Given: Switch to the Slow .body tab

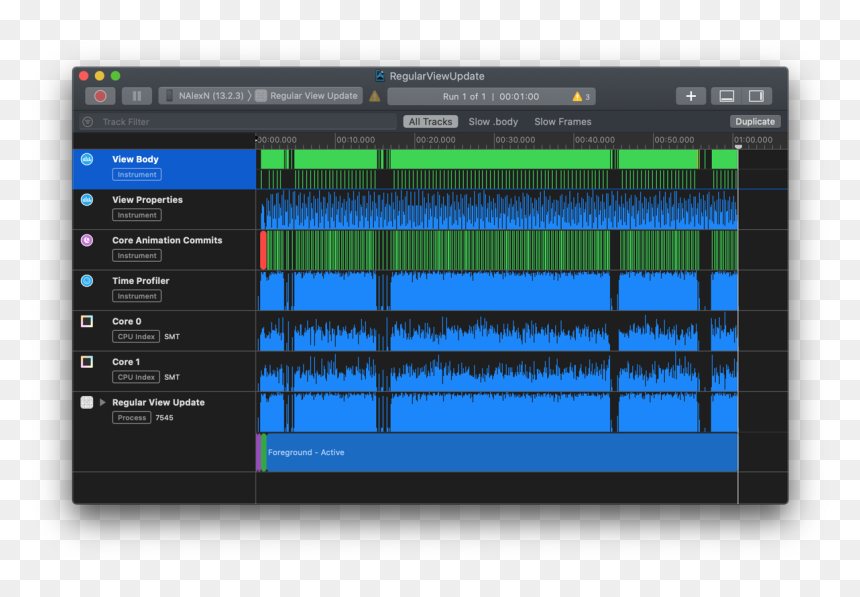Looking at the screenshot, I should click(x=493, y=122).
